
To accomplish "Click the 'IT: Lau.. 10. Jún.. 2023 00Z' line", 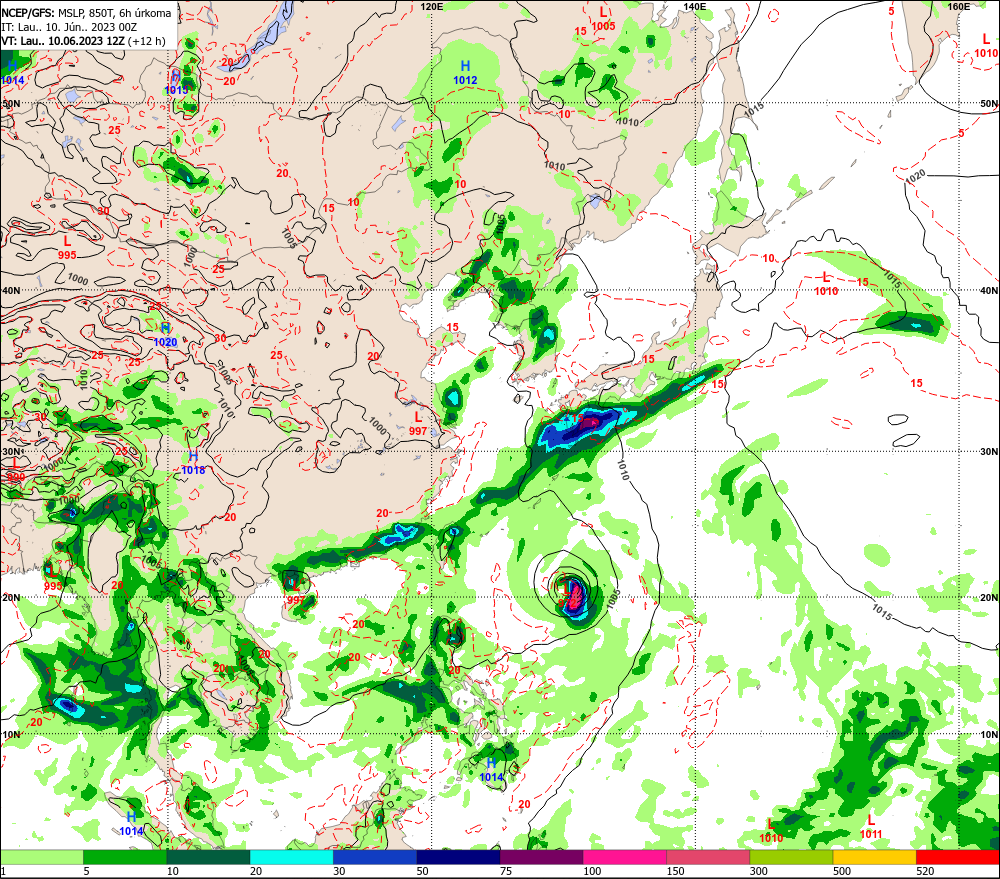I will point(69,27).
